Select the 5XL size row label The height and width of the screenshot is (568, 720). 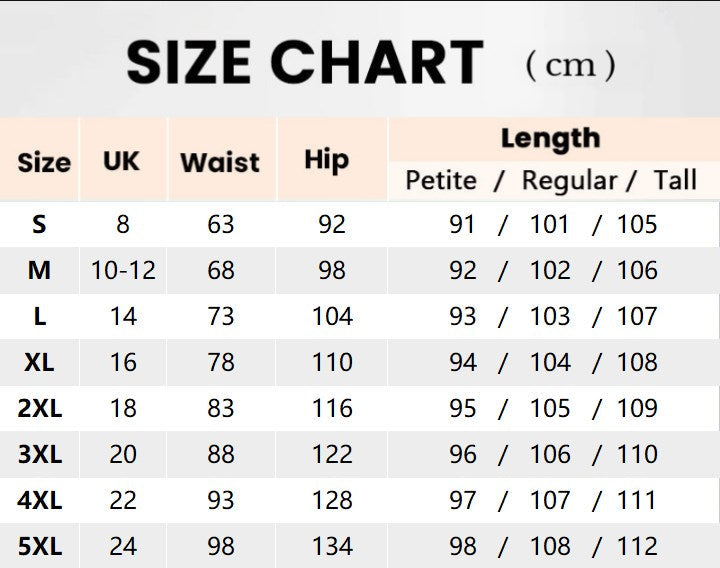pyautogui.click(x=40, y=546)
